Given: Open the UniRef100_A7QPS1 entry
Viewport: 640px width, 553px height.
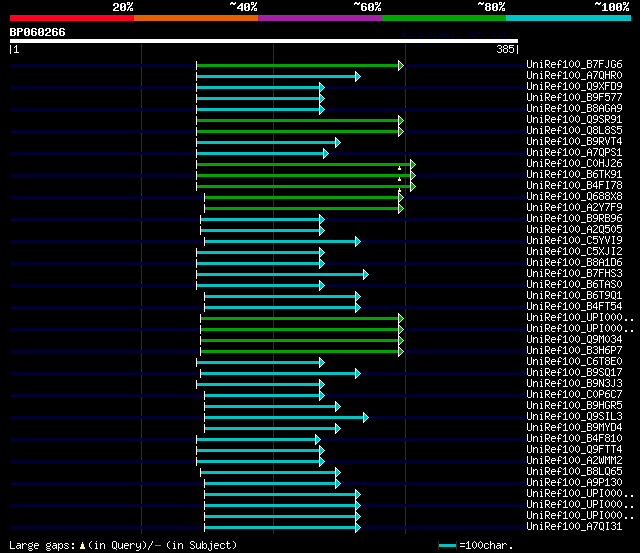Looking at the screenshot, I should 574,153.
